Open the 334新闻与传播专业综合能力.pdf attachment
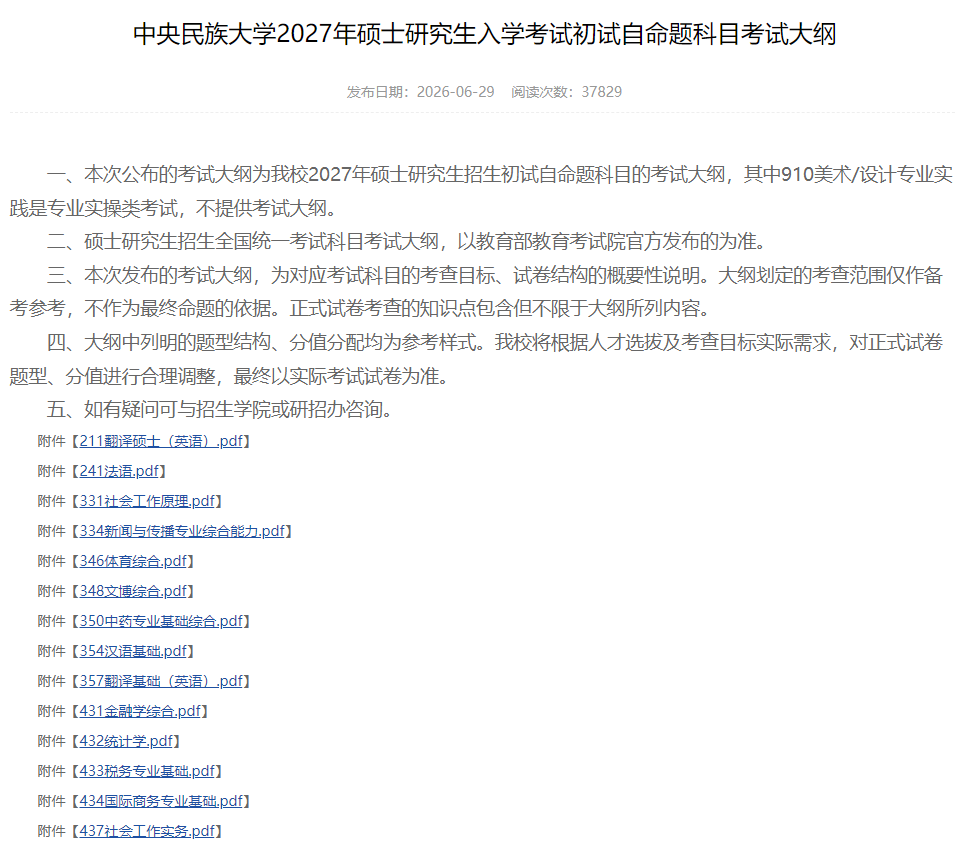This screenshot has height=846, width=955. (x=182, y=531)
